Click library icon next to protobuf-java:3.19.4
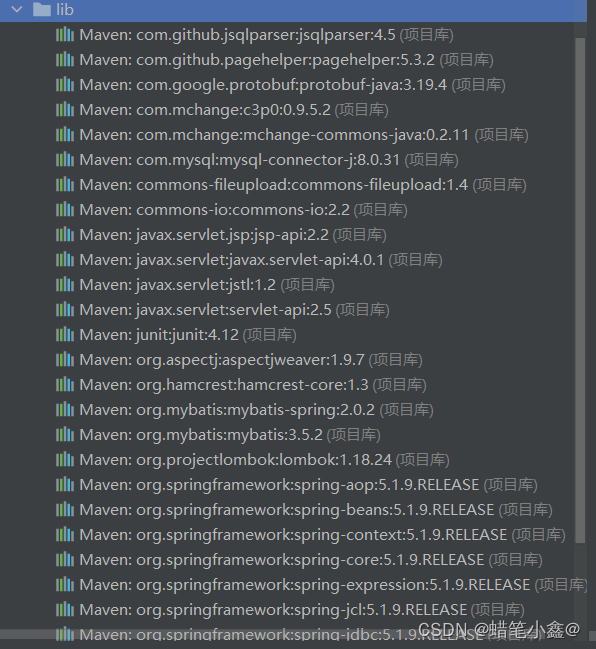The width and height of the screenshot is (596, 649). 65,85
